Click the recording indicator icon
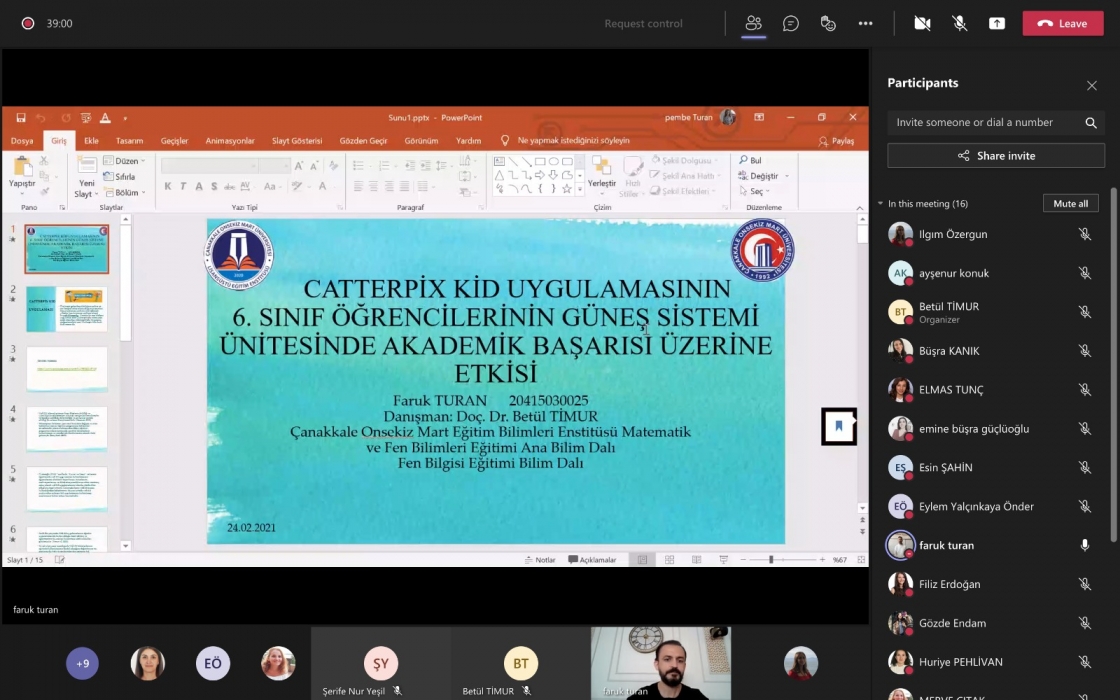This screenshot has width=1120, height=700. pyautogui.click(x=28, y=24)
